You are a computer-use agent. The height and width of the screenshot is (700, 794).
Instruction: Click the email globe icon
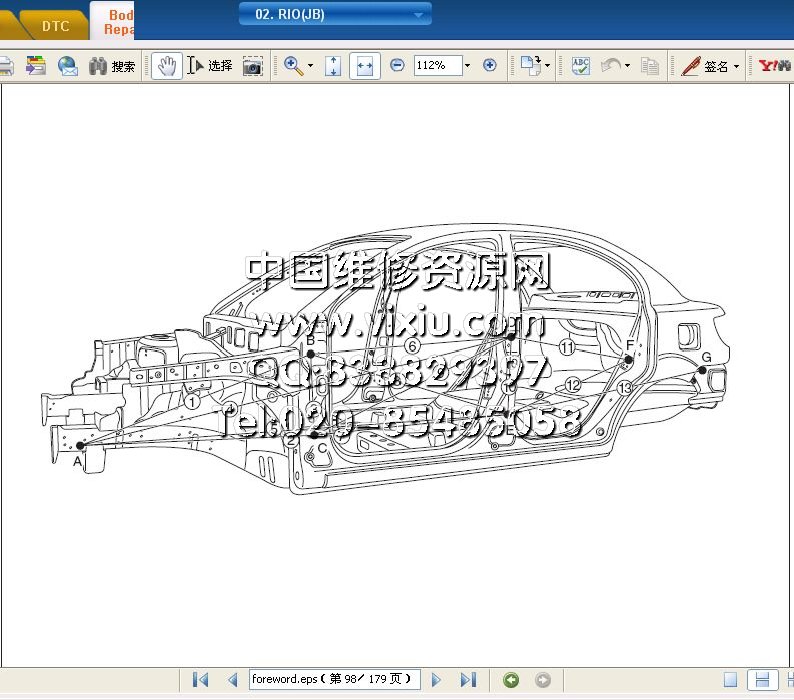(x=67, y=66)
